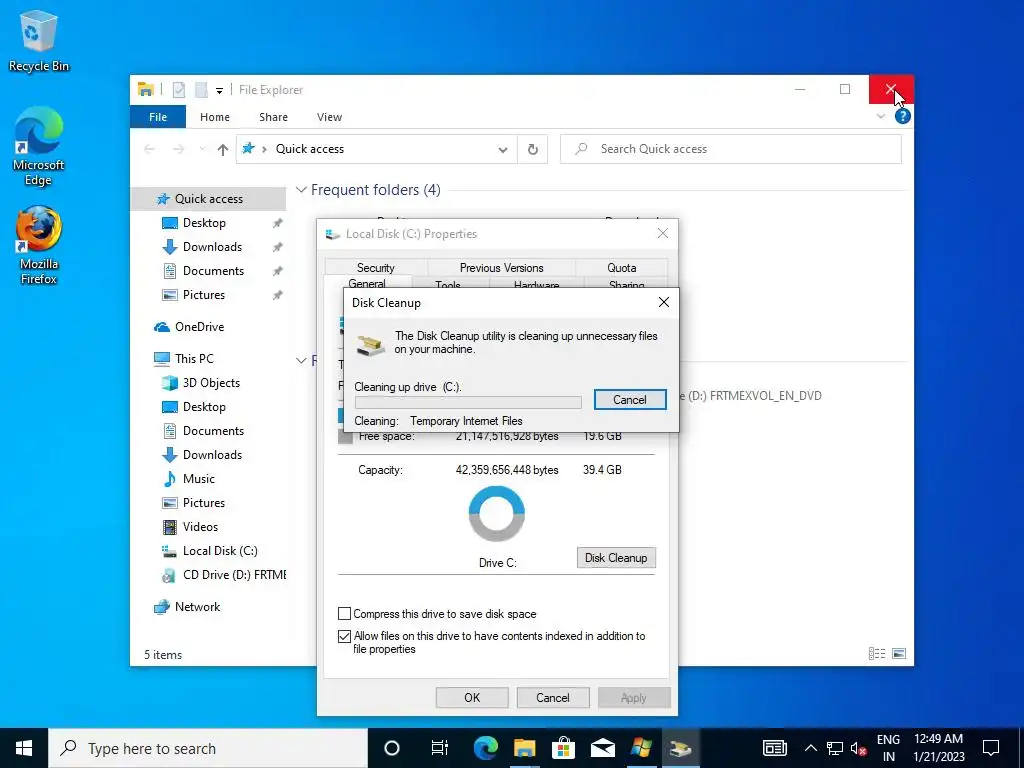Uncheck Allow files to have contents indexed
Image resolution: width=1024 pixels, height=768 pixels.
(344, 636)
